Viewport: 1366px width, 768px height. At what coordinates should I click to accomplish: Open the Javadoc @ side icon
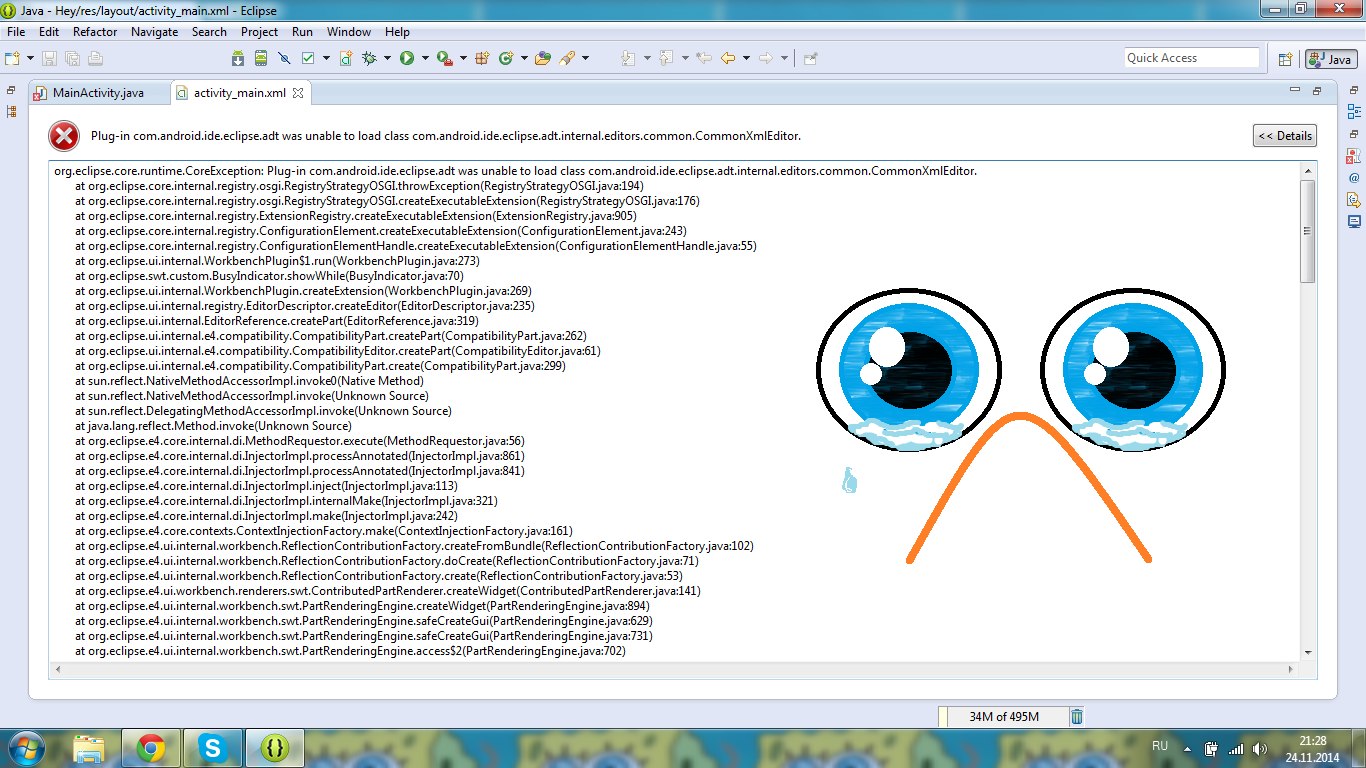tap(1354, 178)
